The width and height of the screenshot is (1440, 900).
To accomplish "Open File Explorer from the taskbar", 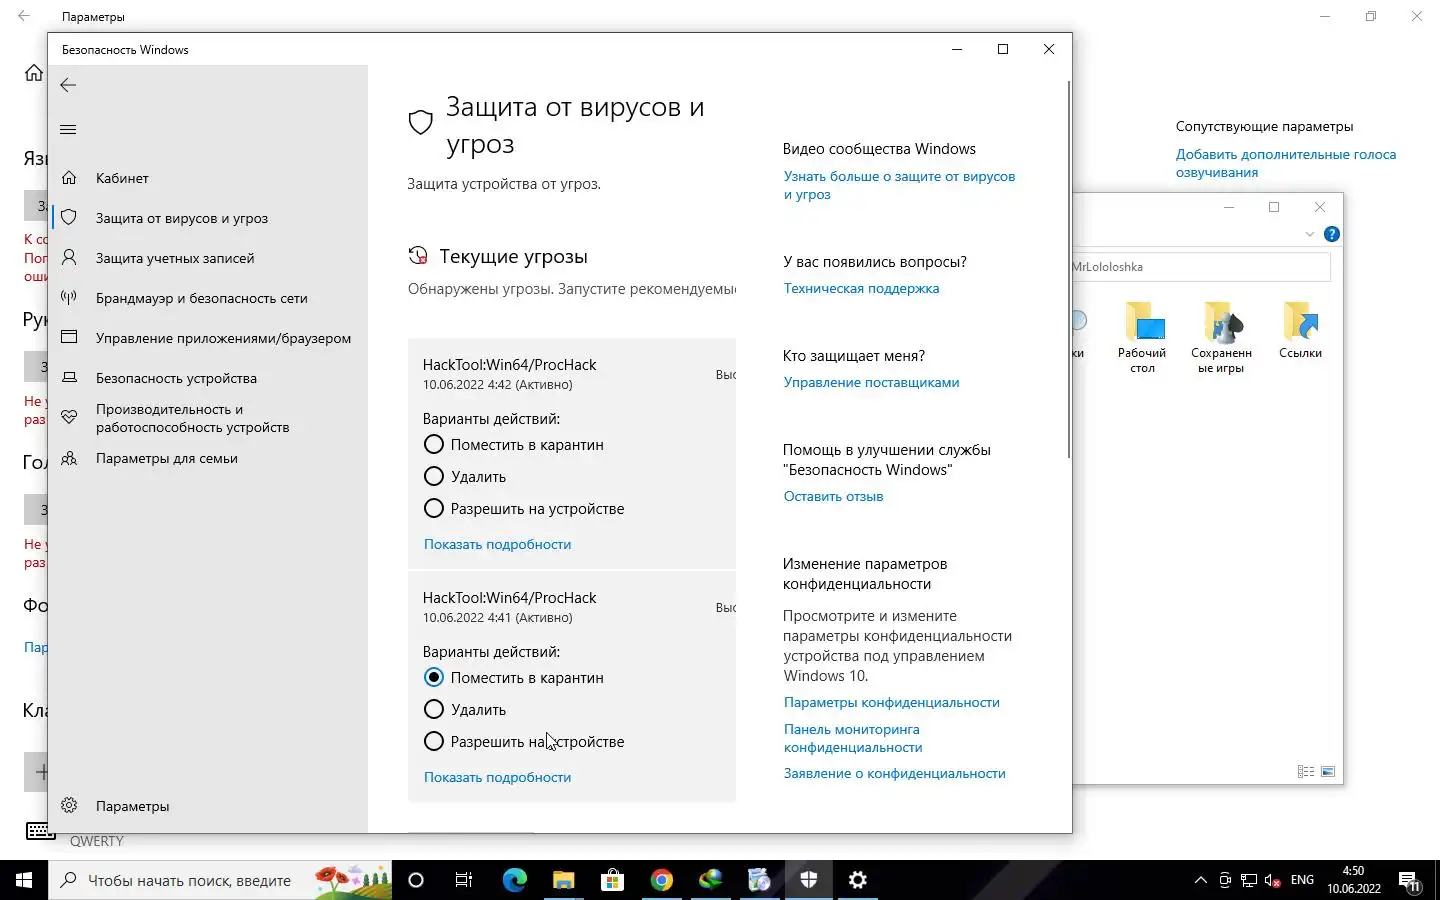I will 563,880.
